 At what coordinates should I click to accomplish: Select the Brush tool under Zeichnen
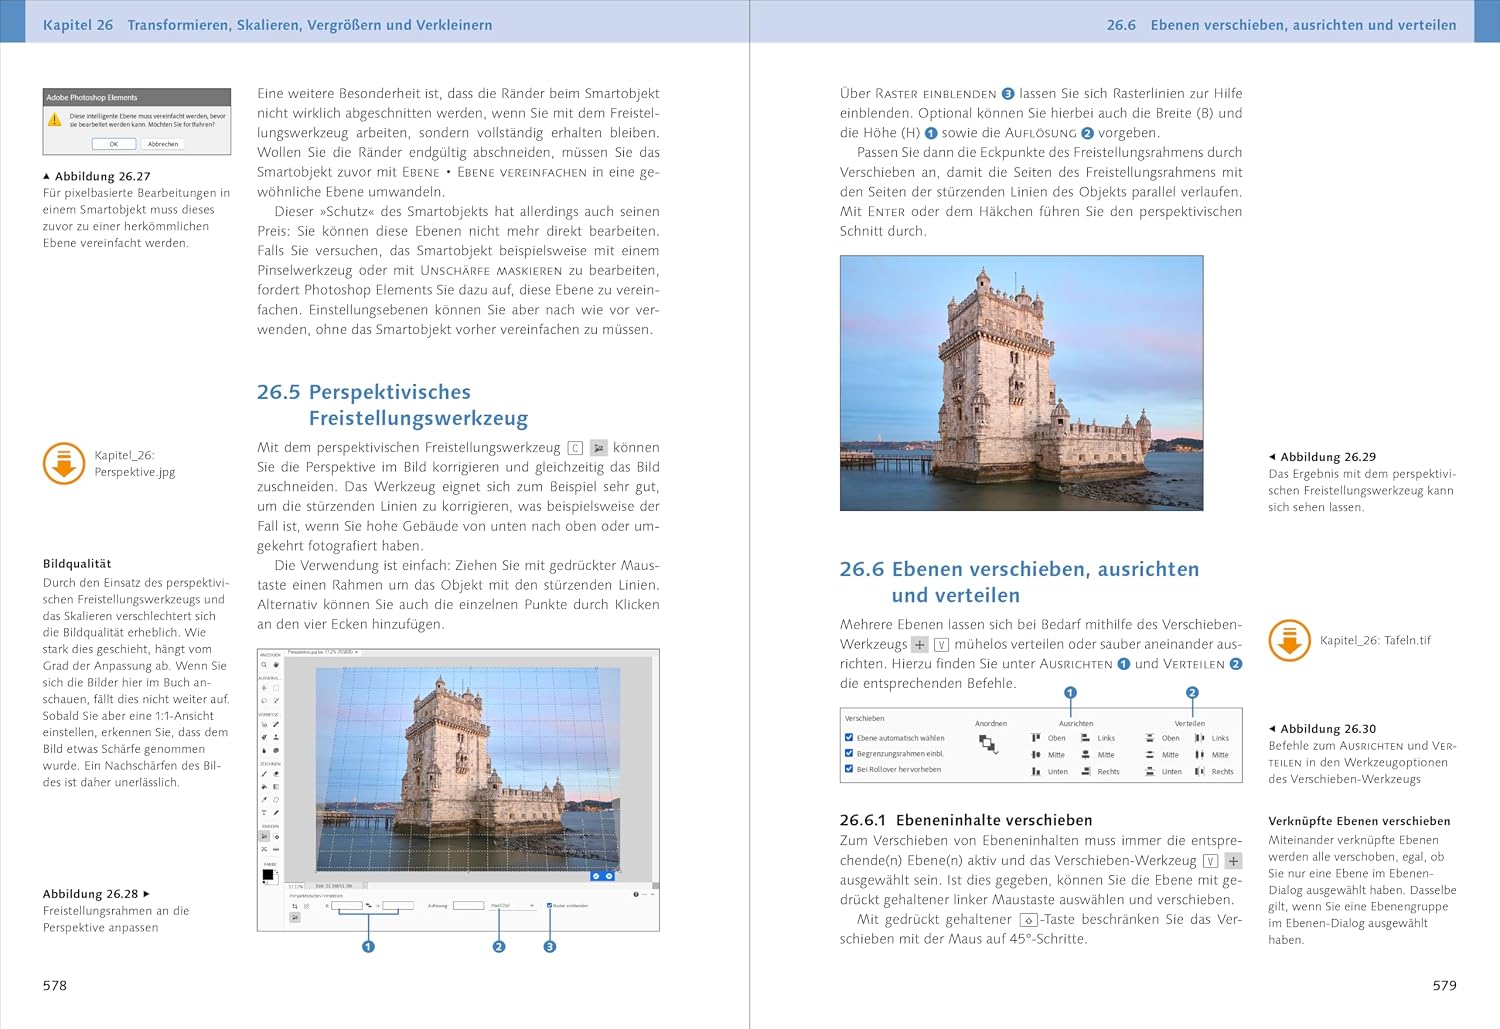coord(264,774)
